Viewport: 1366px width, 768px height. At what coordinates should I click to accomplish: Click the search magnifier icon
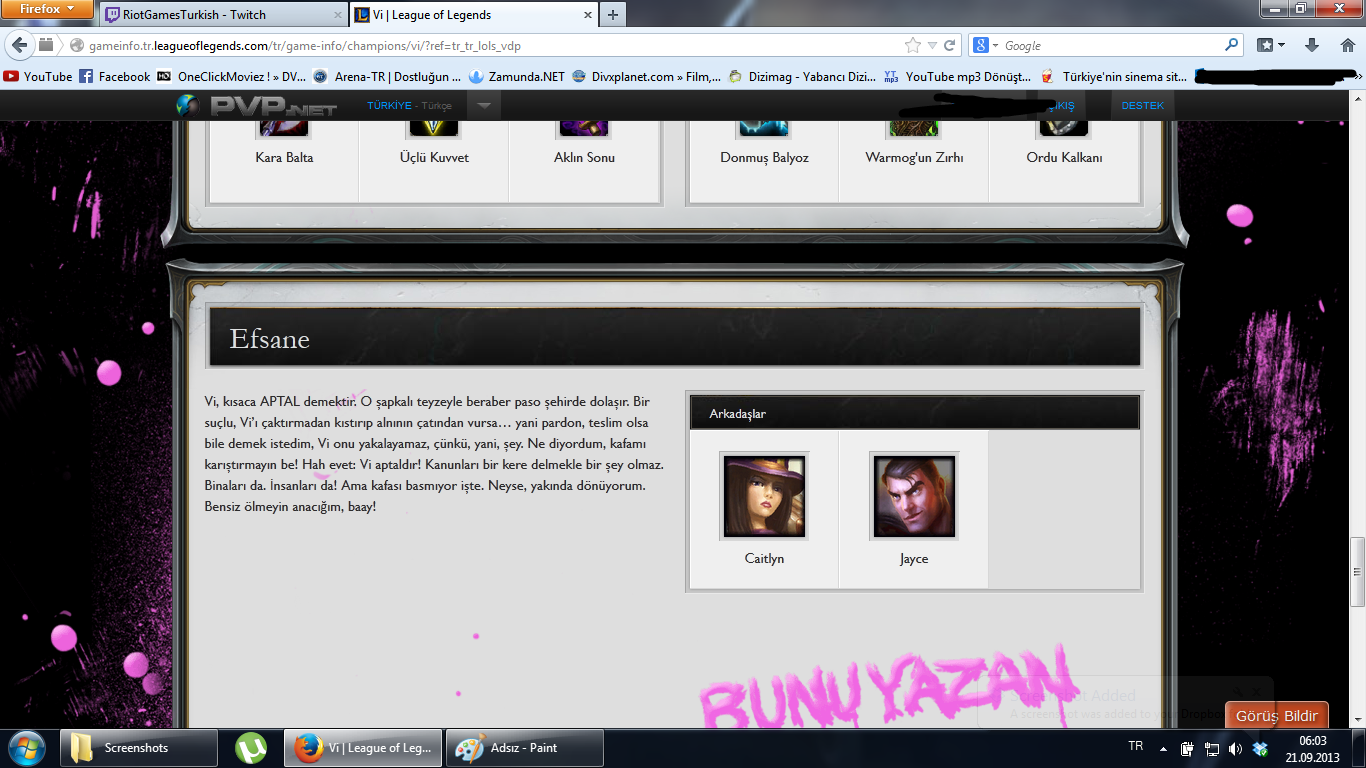coord(1231,45)
